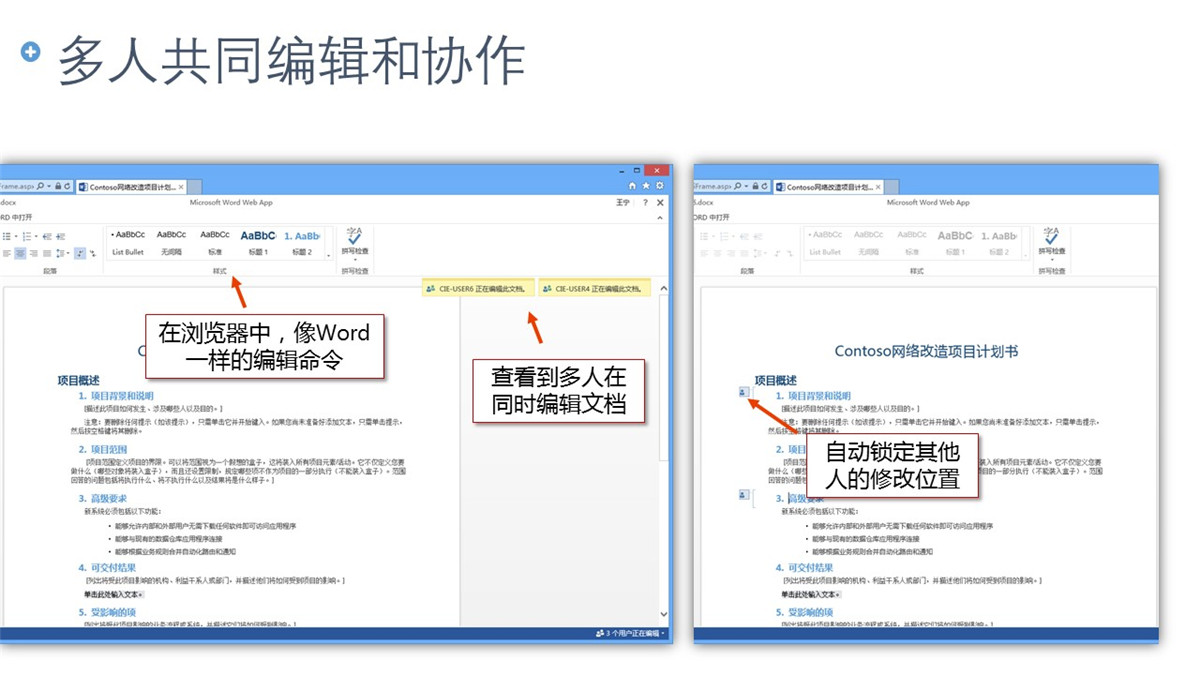The width and height of the screenshot is (1200, 675).
Task: Click help question mark in left window
Action: (645, 203)
